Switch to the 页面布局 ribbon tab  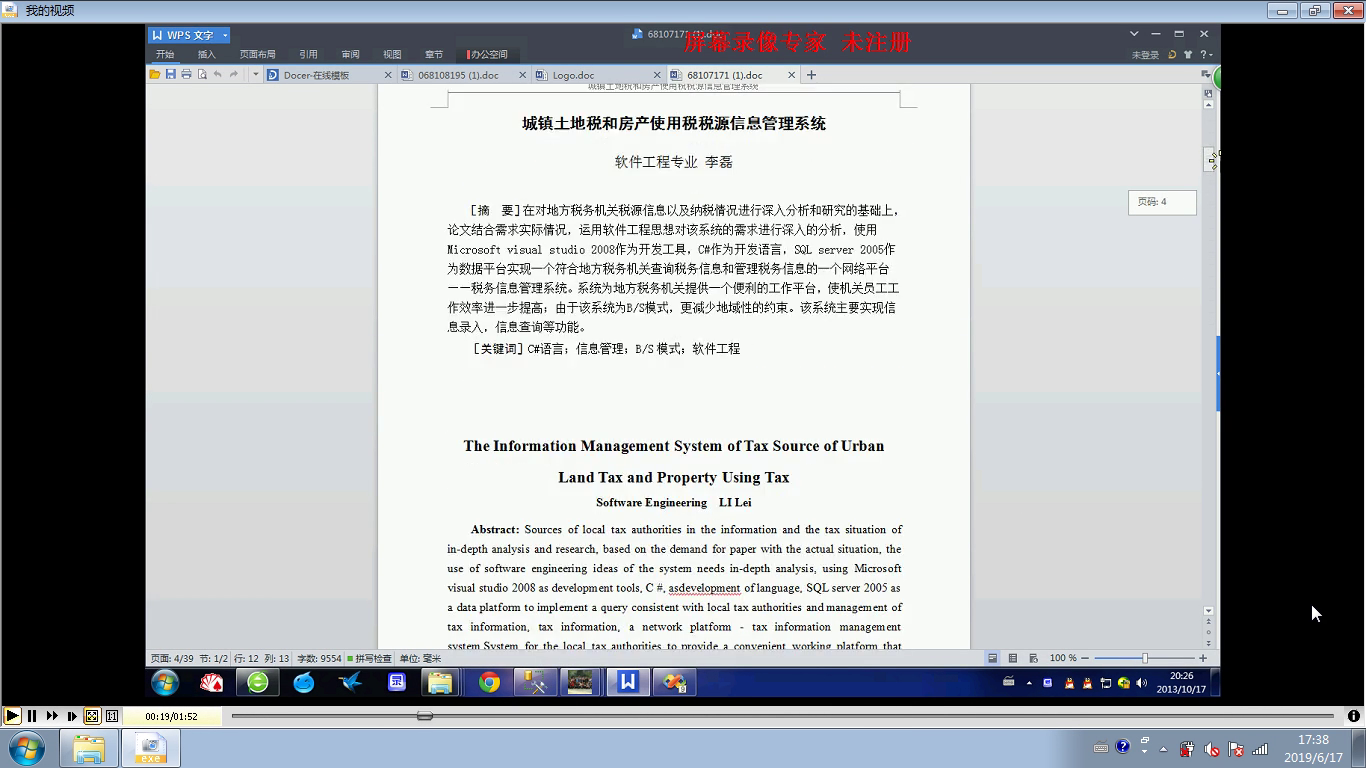coord(257,54)
